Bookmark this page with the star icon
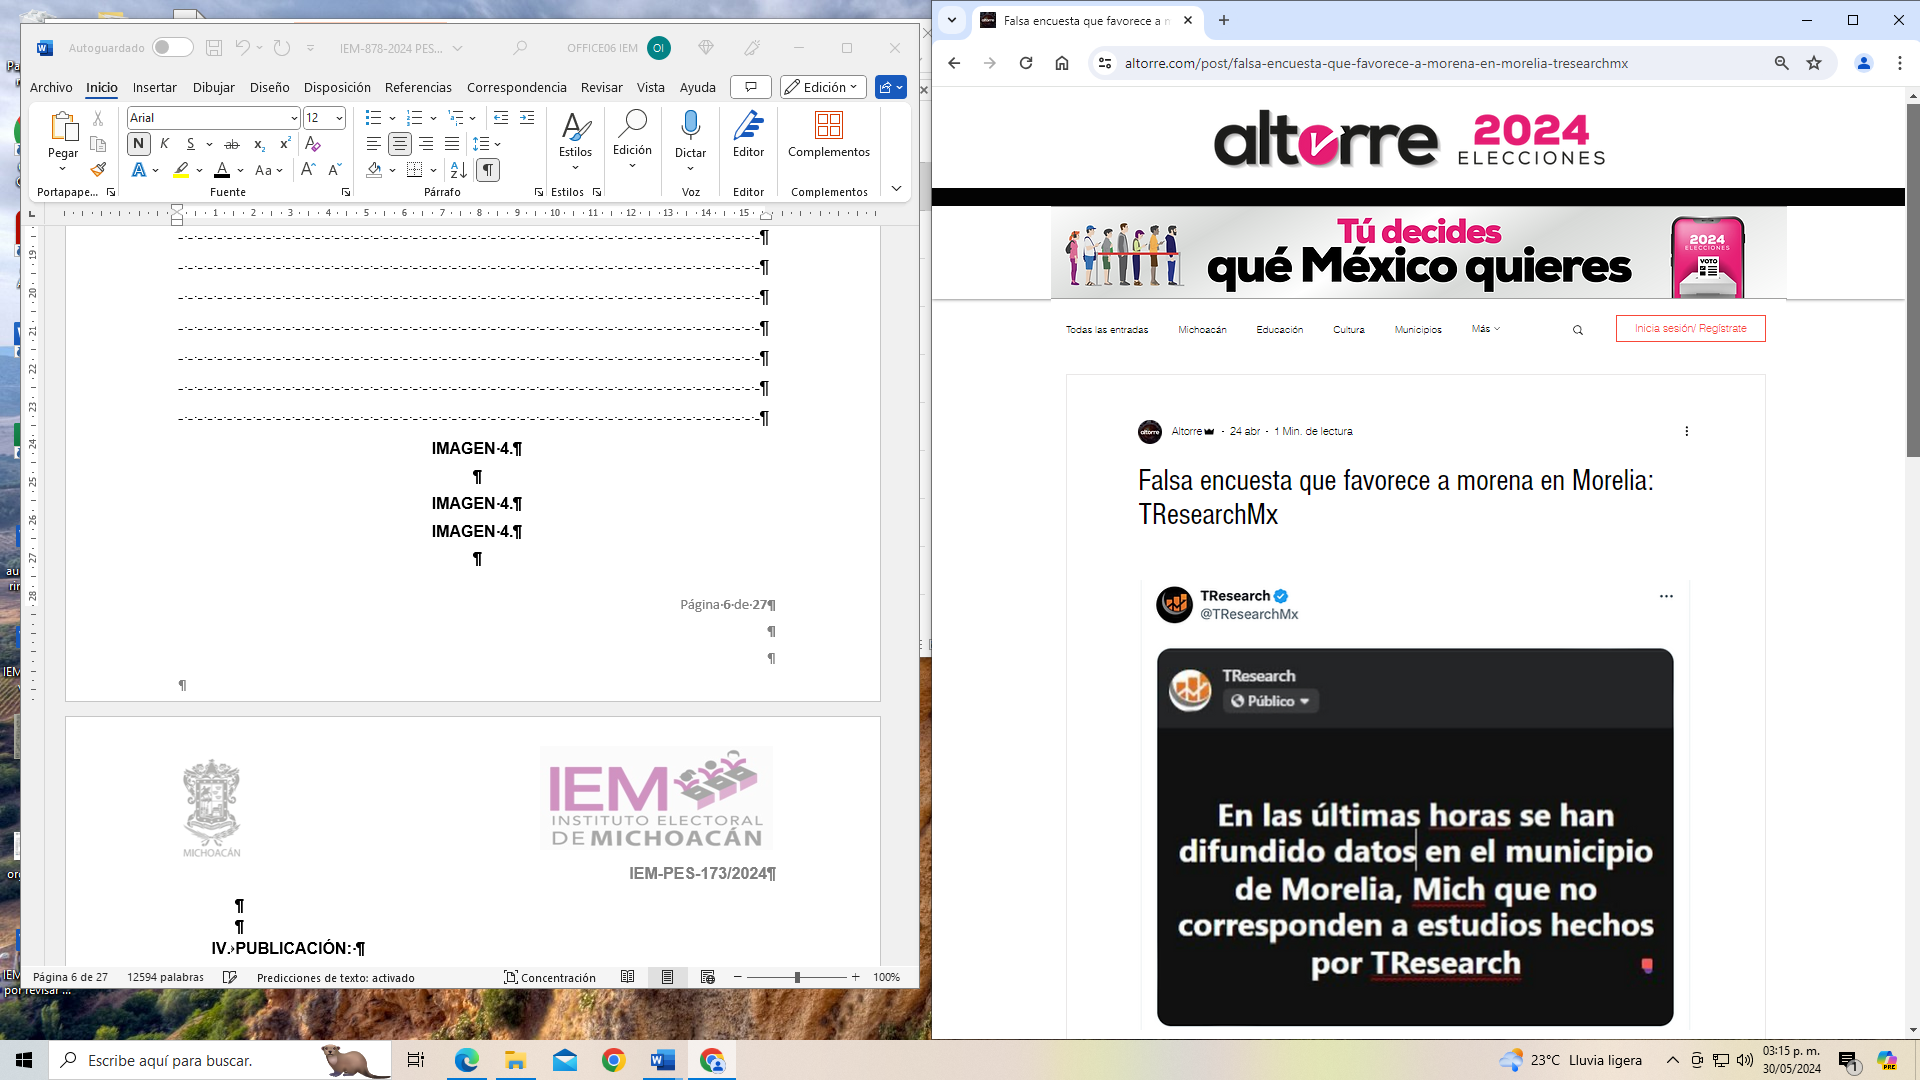Viewport: 1920px width, 1080px height. pyautogui.click(x=1814, y=63)
